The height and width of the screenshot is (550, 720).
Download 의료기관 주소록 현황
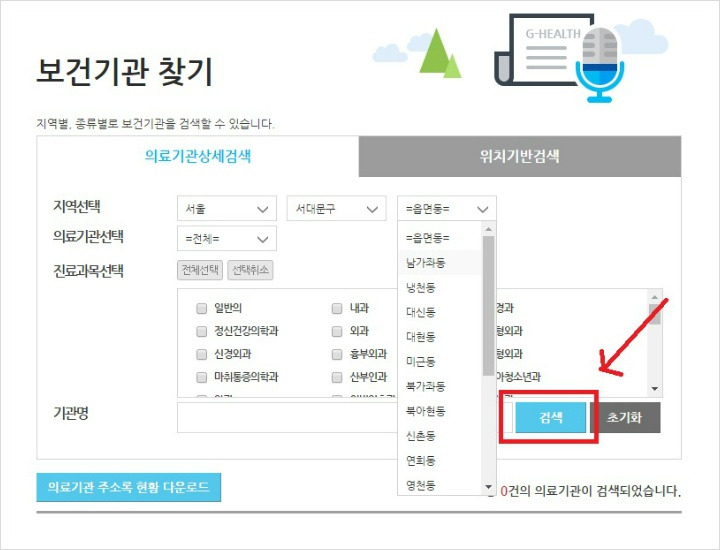pyautogui.click(x=129, y=487)
